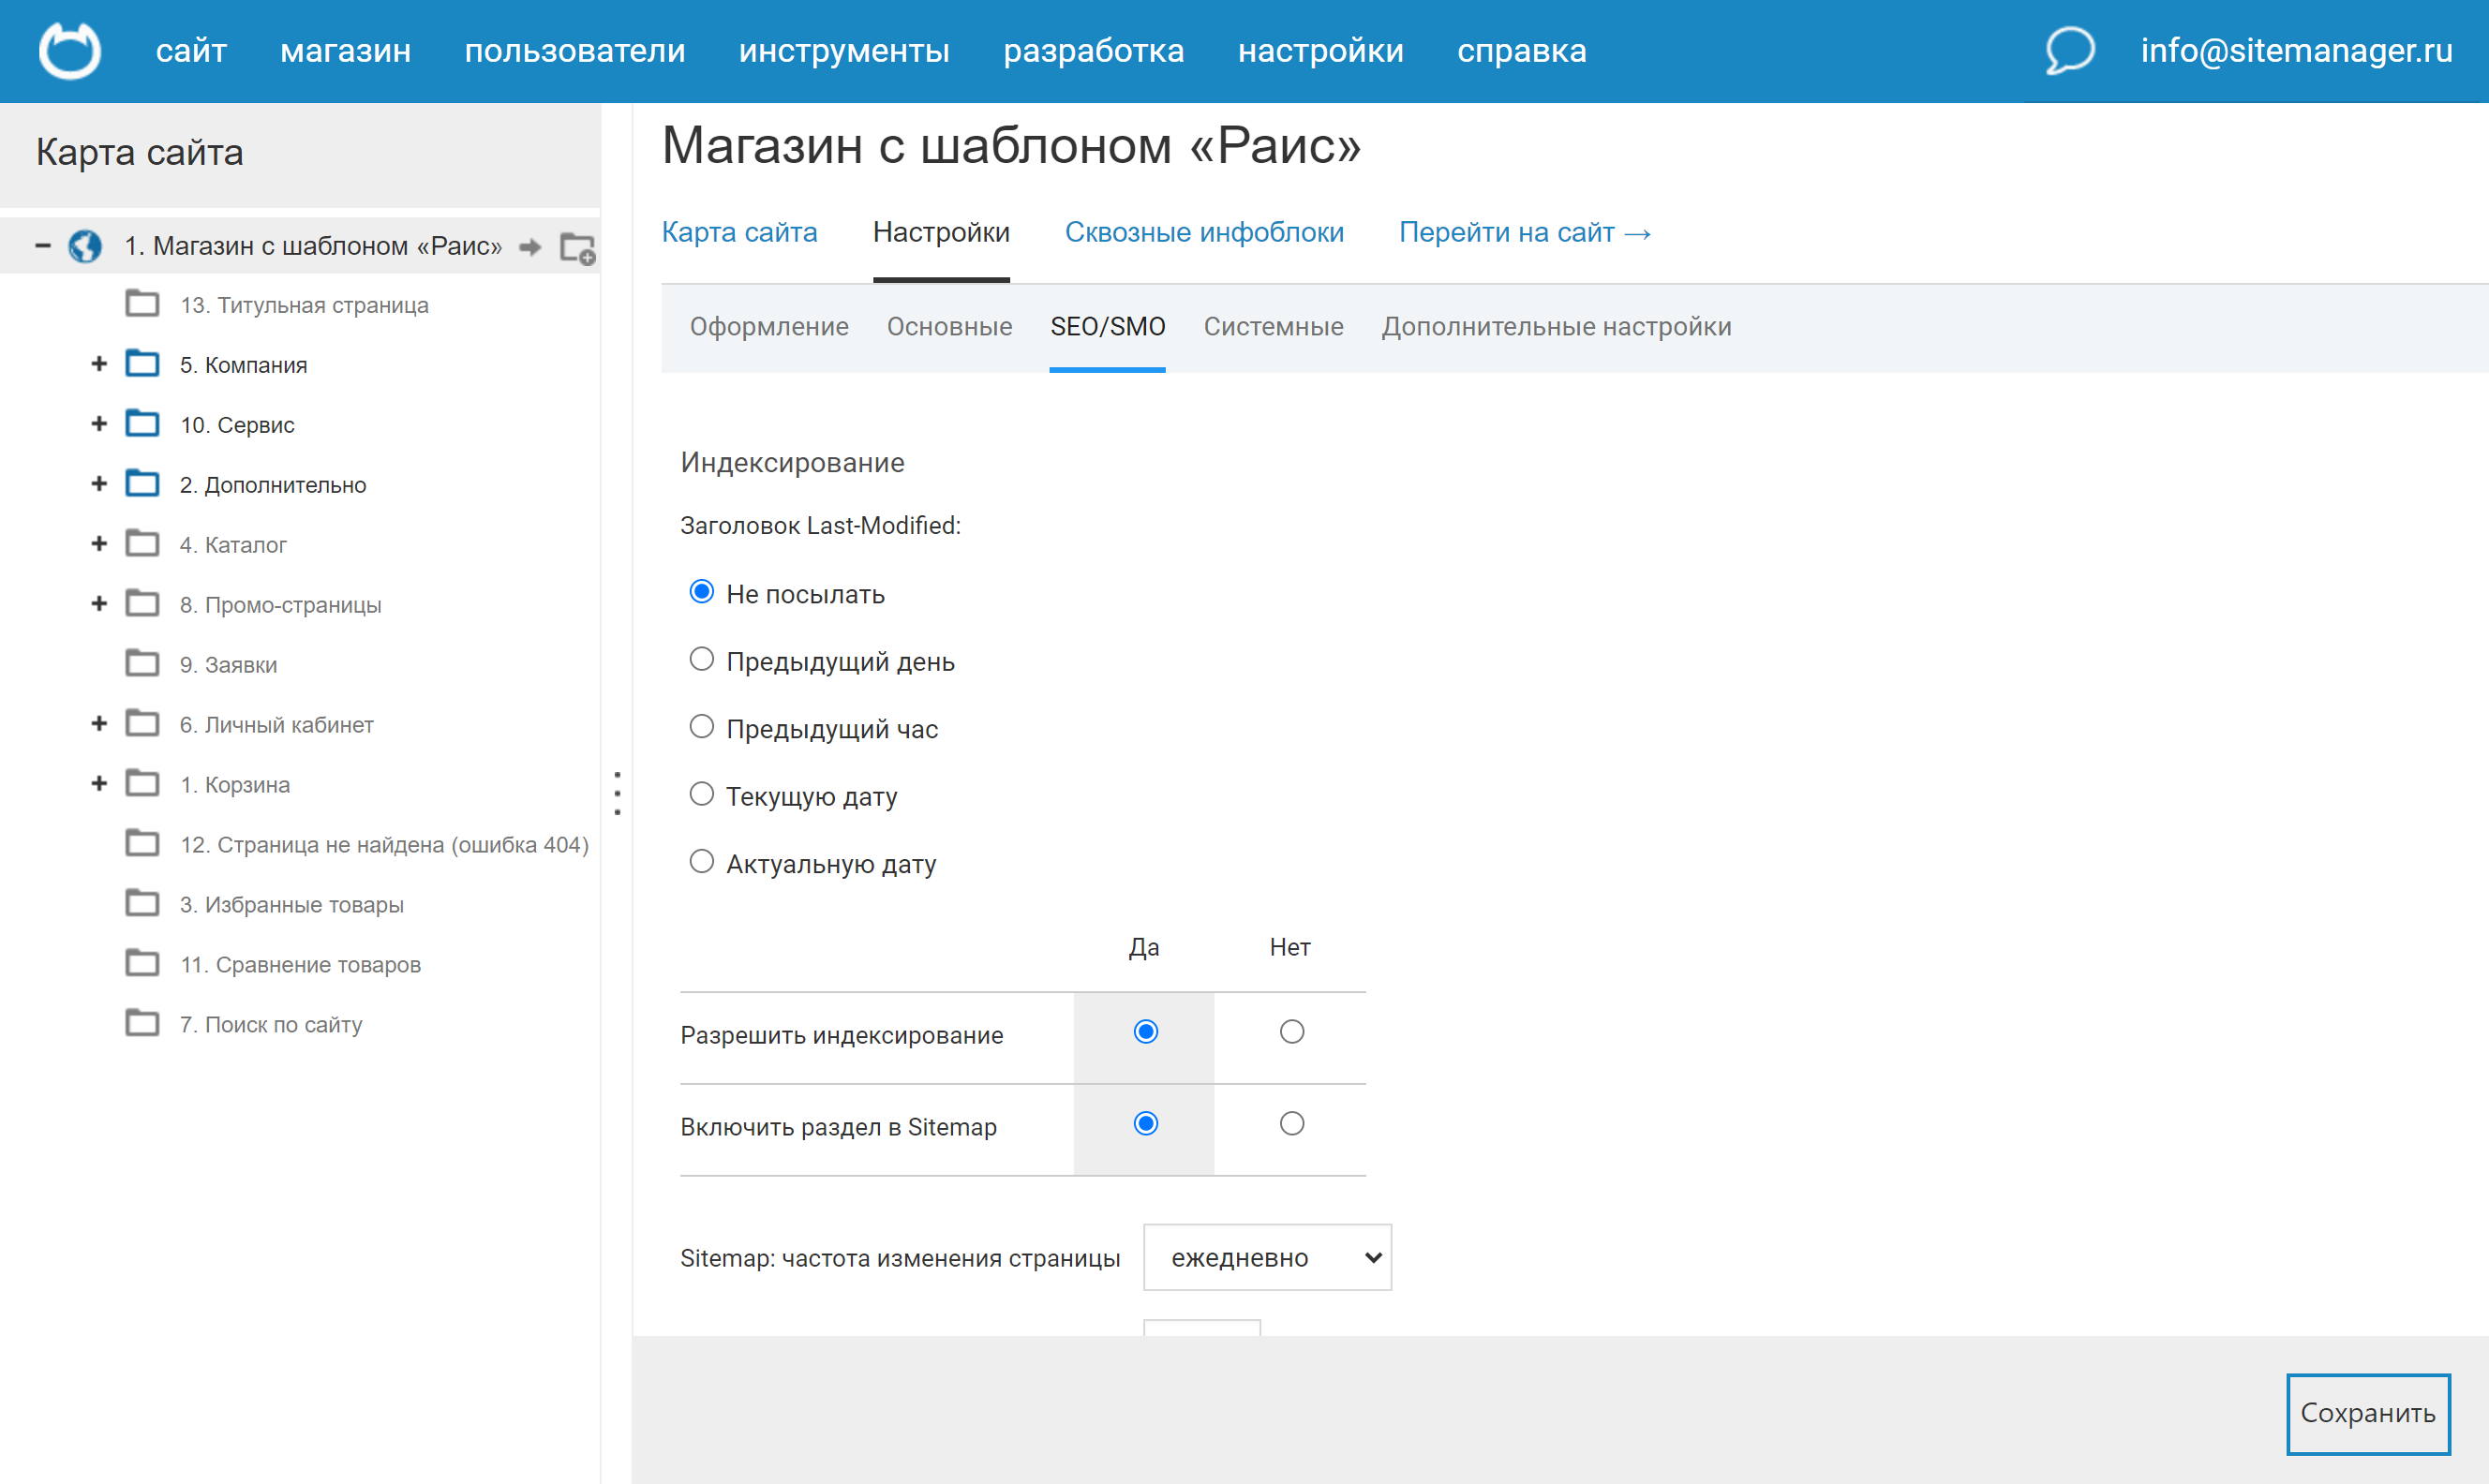Click the folder icon beside «12. Страница не найдена»
This screenshot has width=2489, height=1484.
[x=142, y=843]
